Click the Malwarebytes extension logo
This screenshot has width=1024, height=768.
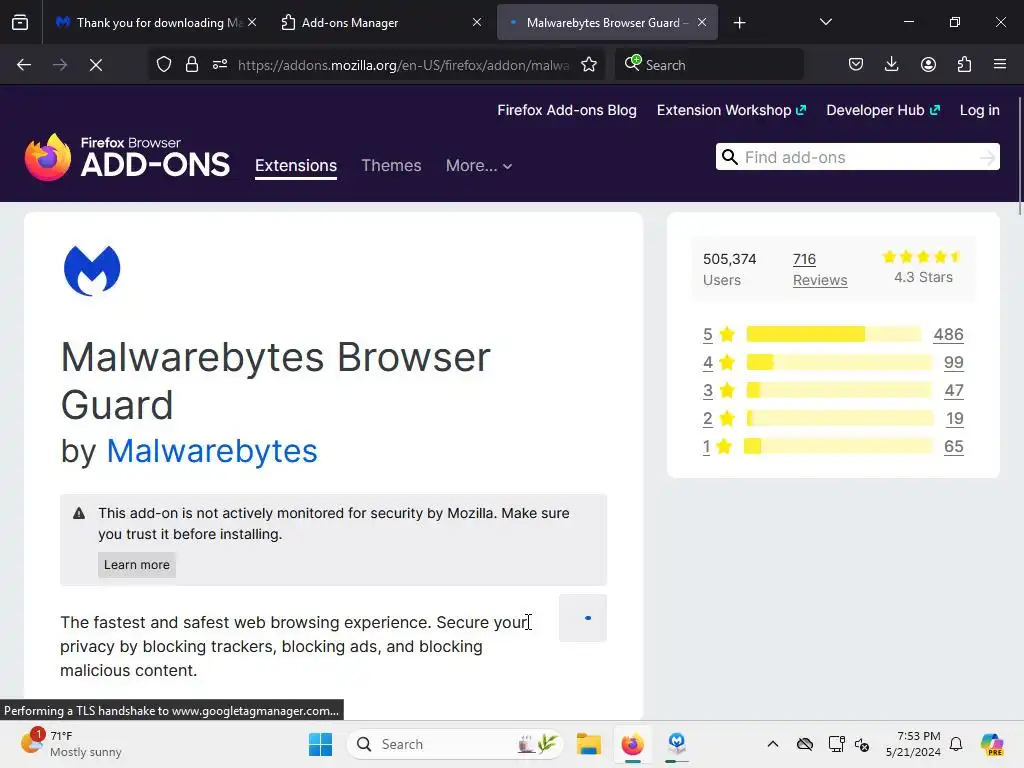(x=92, y=270)
